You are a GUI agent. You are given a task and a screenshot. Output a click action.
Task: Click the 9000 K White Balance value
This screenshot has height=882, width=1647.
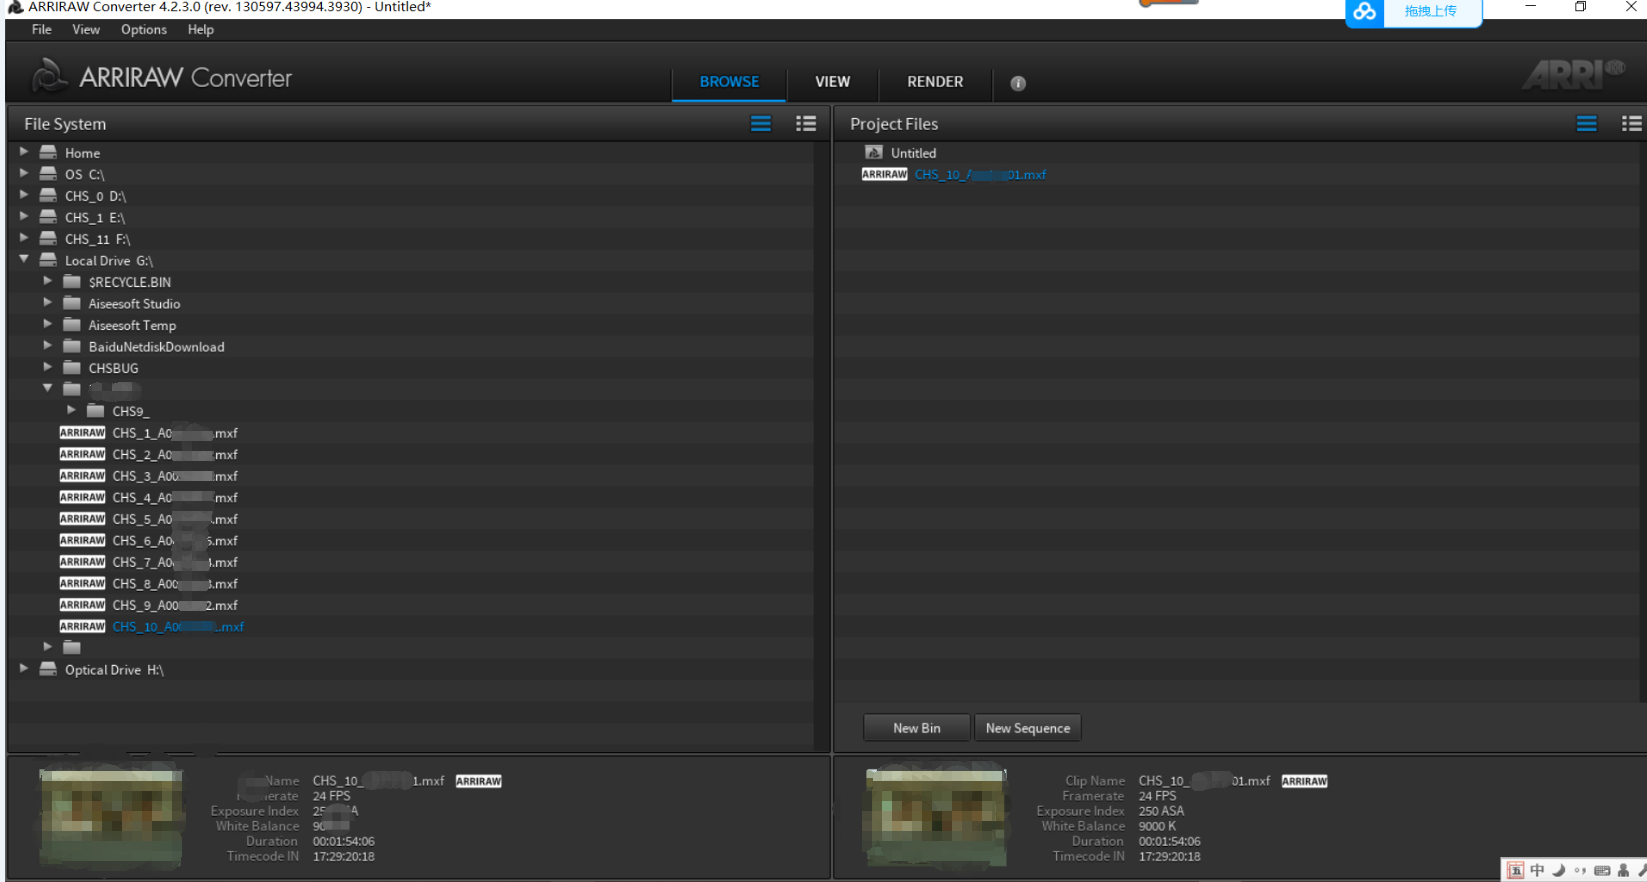[1157, 826]
